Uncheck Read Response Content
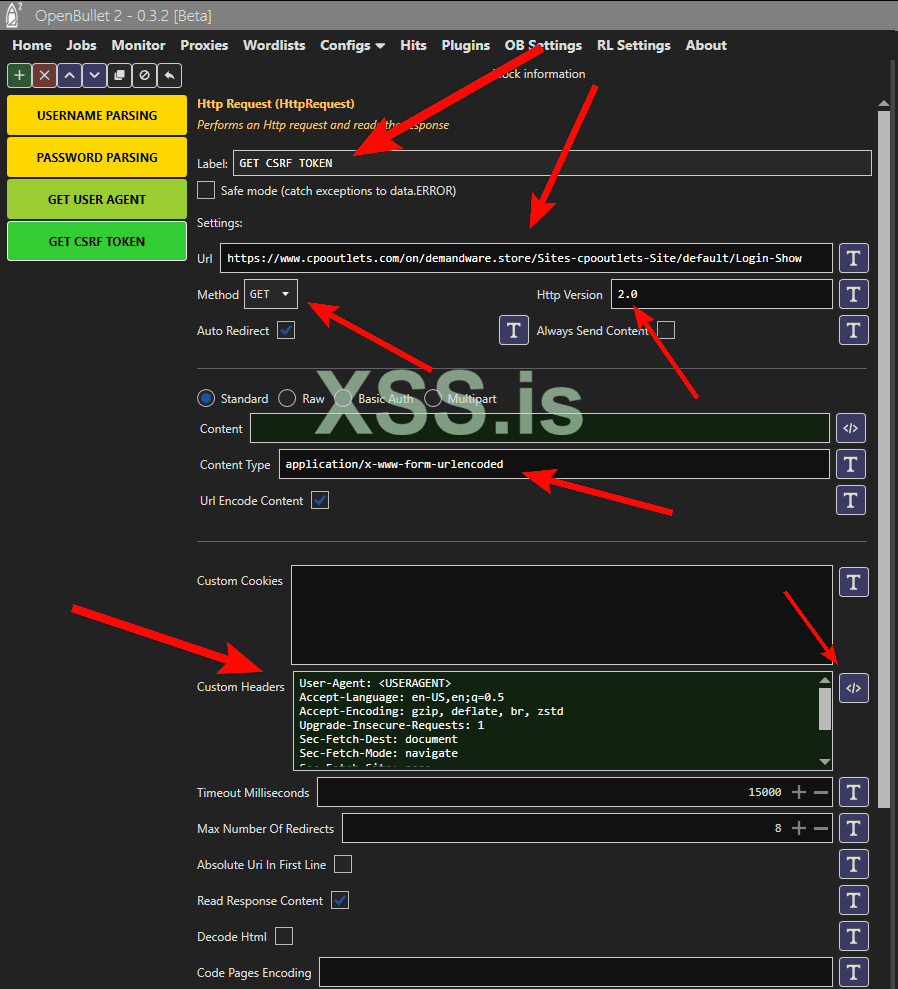Screen dimensions: 898x989 pos(340,900)
